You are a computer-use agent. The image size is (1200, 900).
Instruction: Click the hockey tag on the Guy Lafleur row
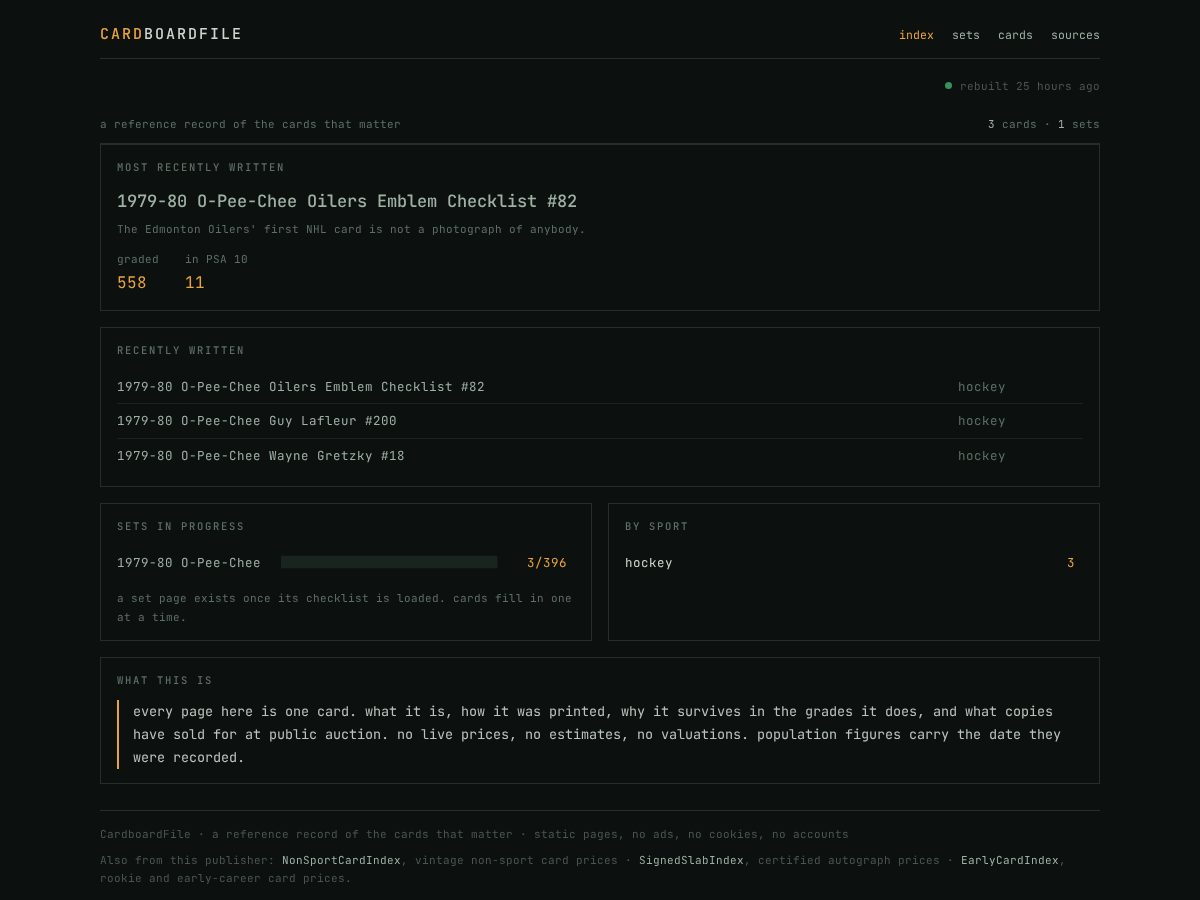pos(982,421)
